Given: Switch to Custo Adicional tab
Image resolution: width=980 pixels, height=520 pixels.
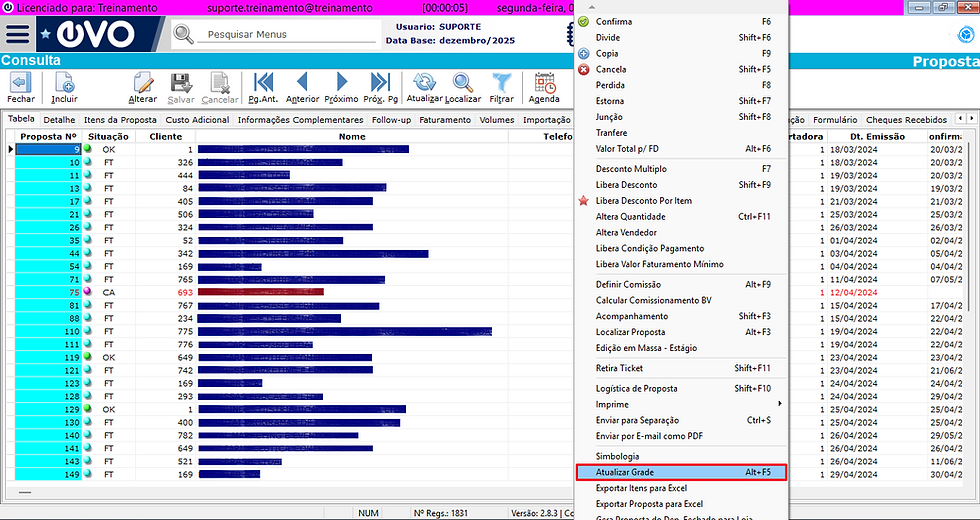Looking at the screenshot, I should (198, 119).
